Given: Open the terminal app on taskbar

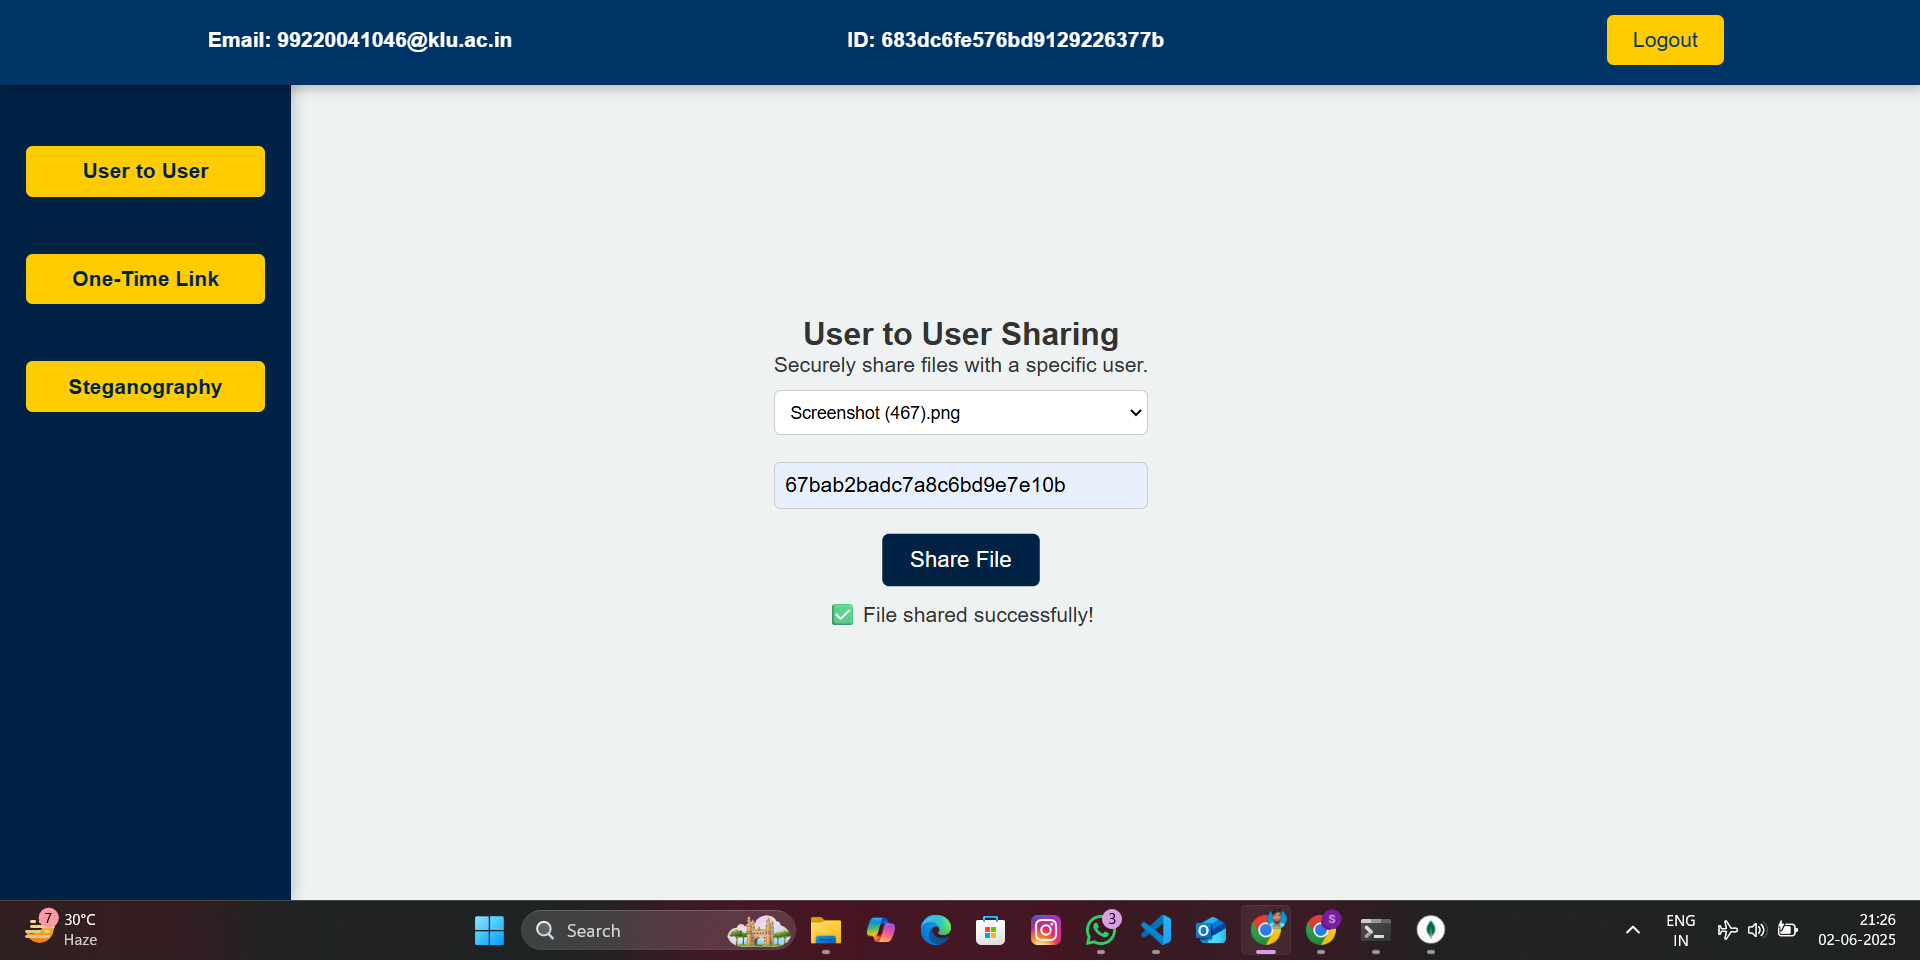Looking at the screenshot, I should [1376, 931].
